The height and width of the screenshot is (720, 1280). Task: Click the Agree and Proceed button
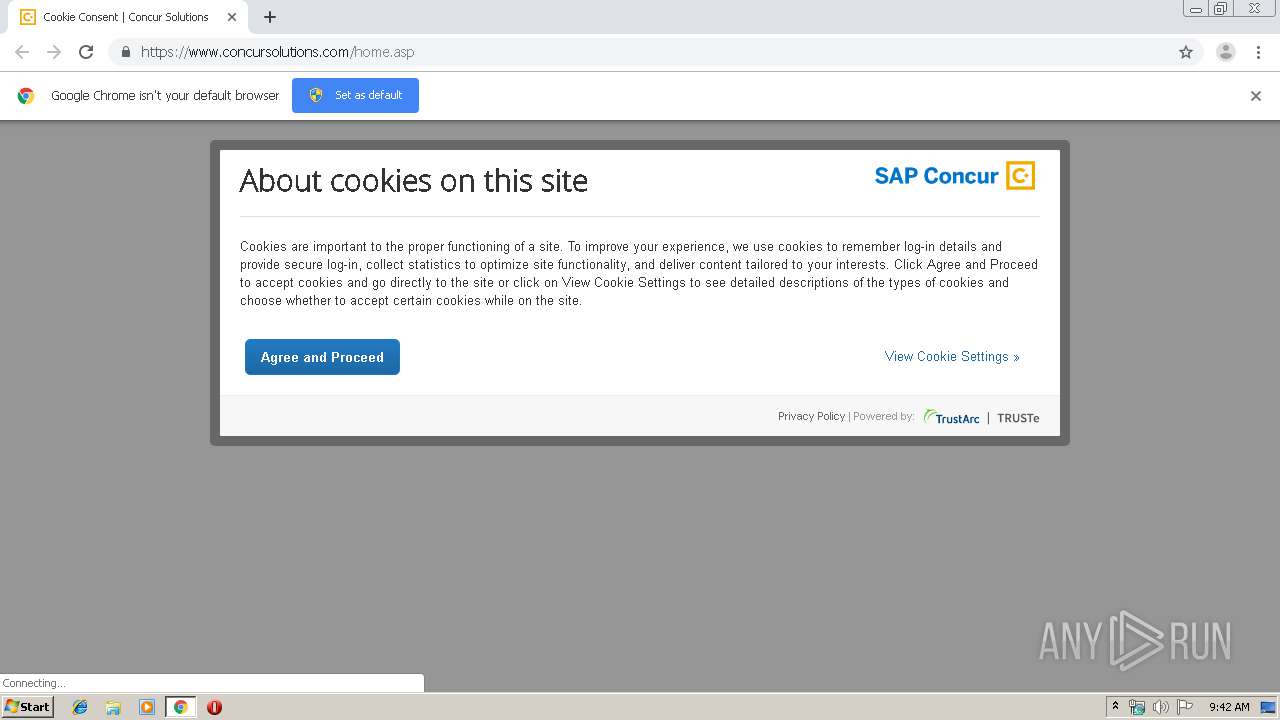[322, 357]
